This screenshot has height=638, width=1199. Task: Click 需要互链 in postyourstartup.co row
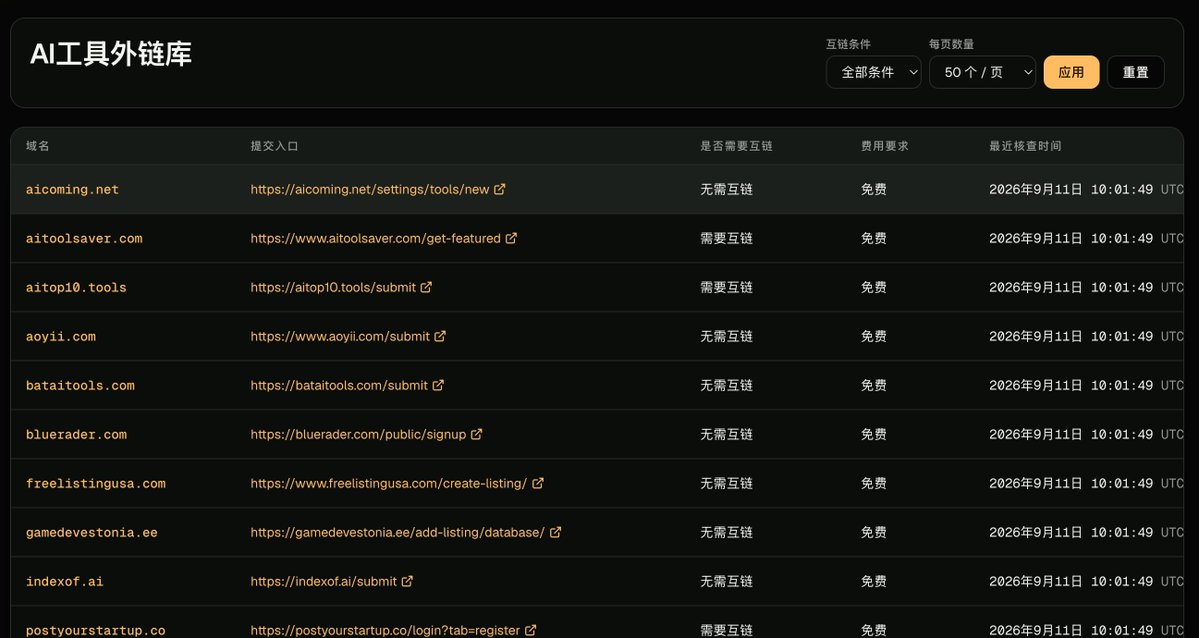(x=726, y=630)
